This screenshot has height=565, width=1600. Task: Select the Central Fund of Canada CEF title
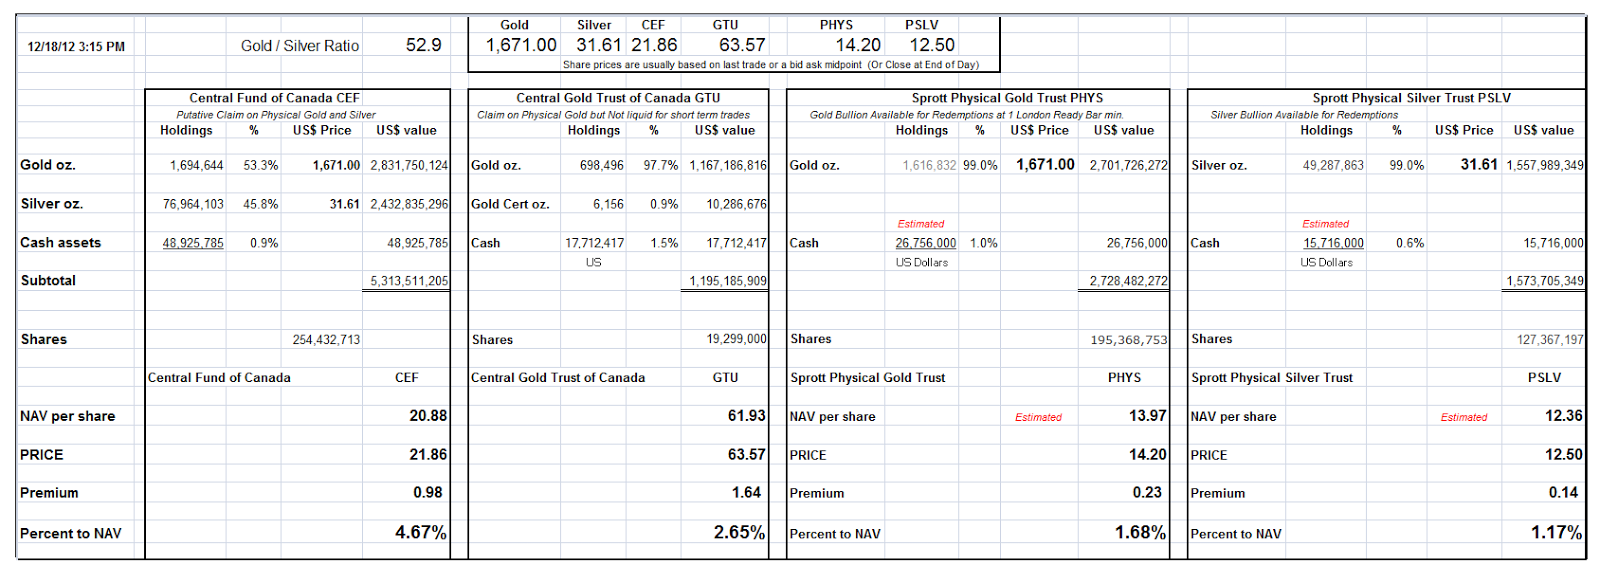(275, 98)
